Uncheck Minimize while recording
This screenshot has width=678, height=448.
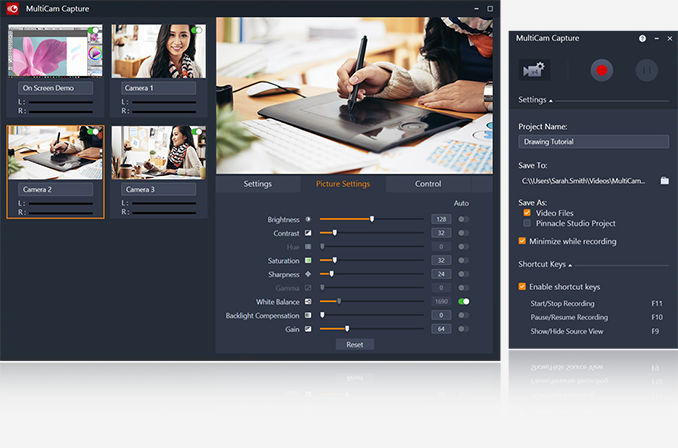522,241
